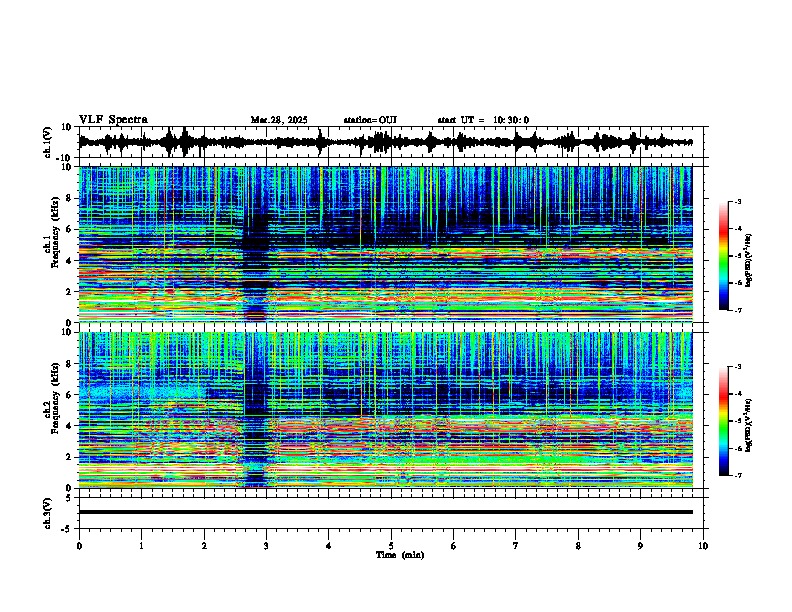Click the ch.1 color scale log(PSD) unit label
Image resolution: width=792 pixels, height=612 pixels.
click(x=749, y=261)
